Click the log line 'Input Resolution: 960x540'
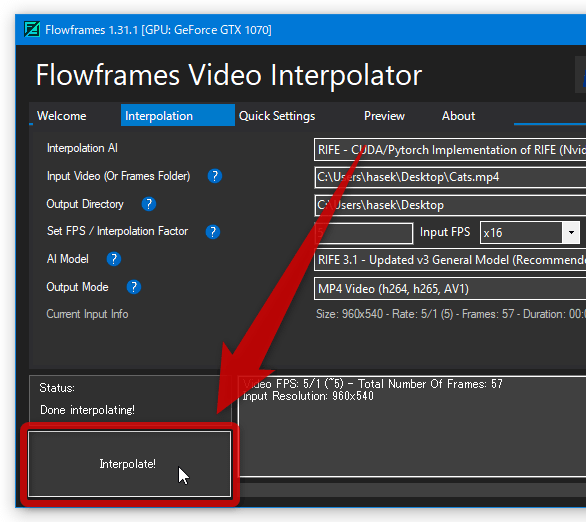Viewport: 586px width, 522px height. click(308, 396)
